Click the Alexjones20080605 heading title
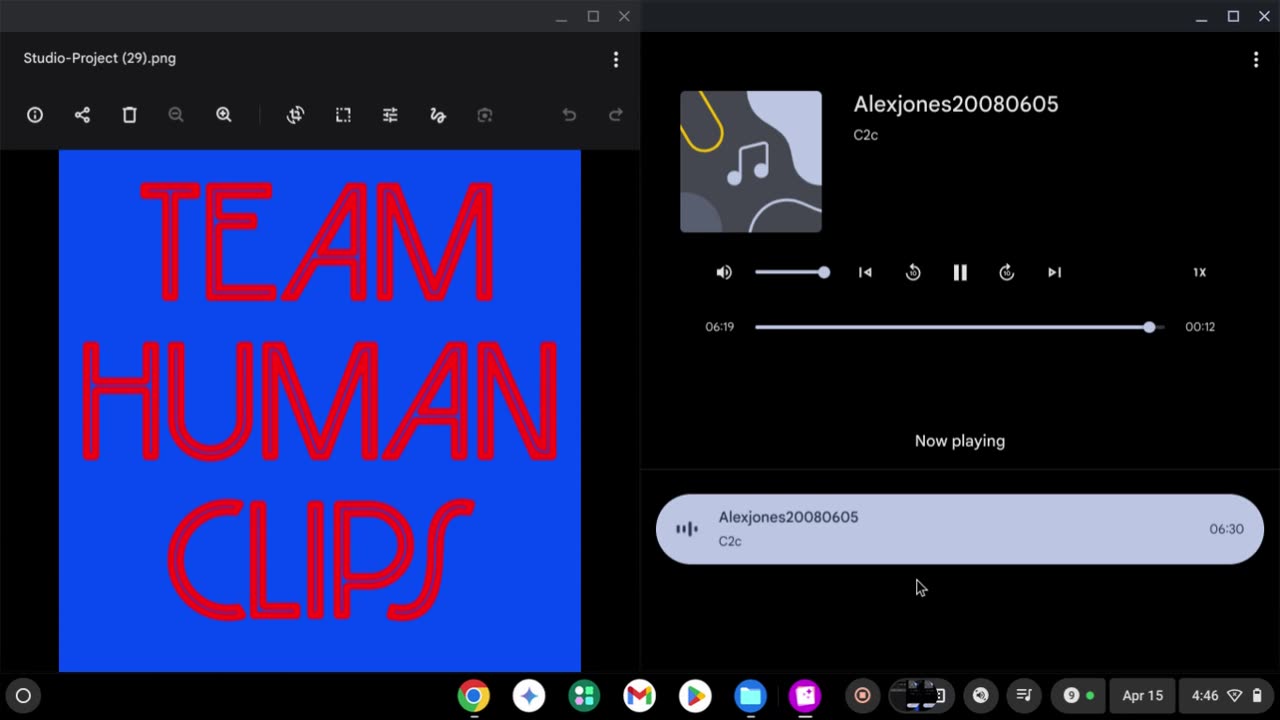 click(x=956, y=104)
